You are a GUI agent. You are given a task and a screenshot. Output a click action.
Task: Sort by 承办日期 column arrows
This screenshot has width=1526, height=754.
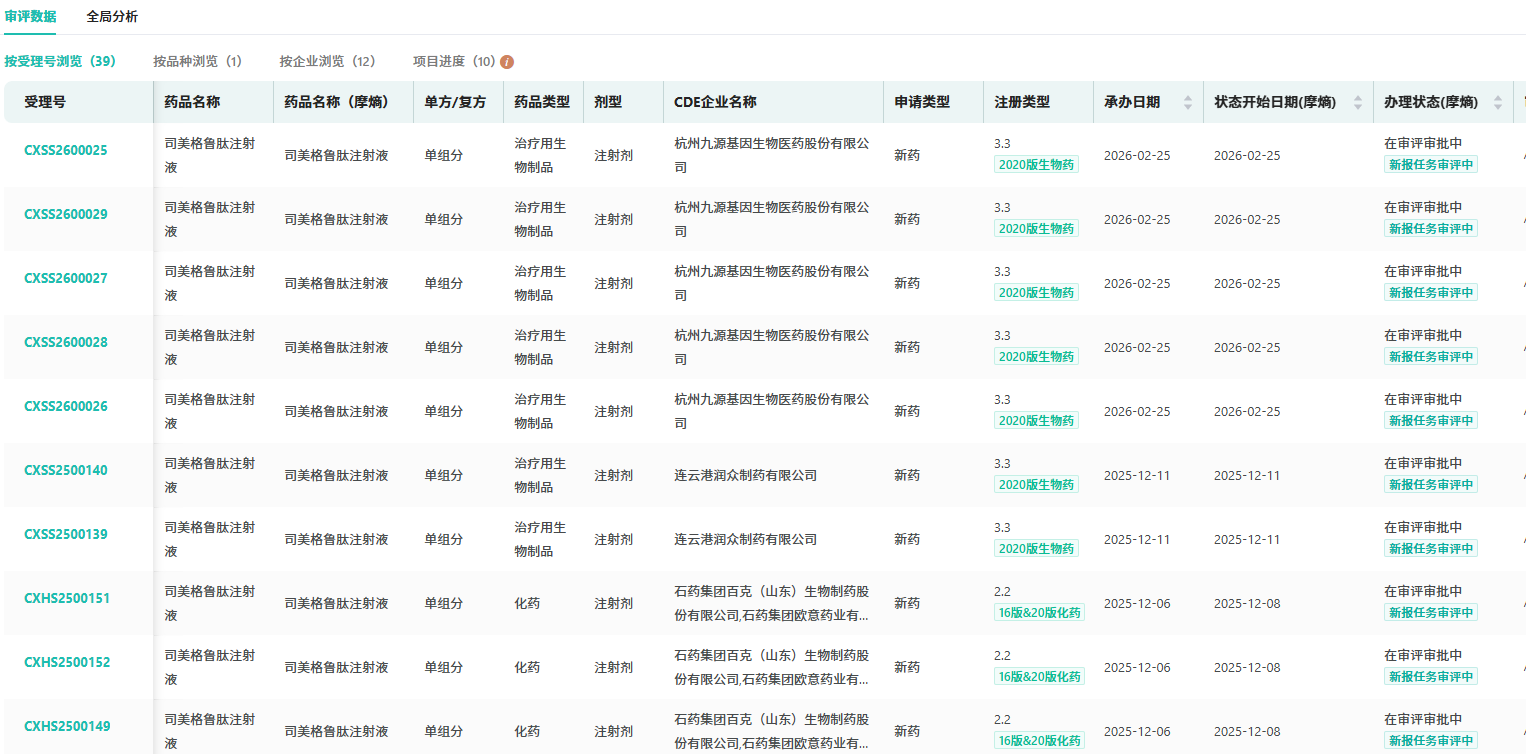pyautogui.click(x=1188, y=102)
